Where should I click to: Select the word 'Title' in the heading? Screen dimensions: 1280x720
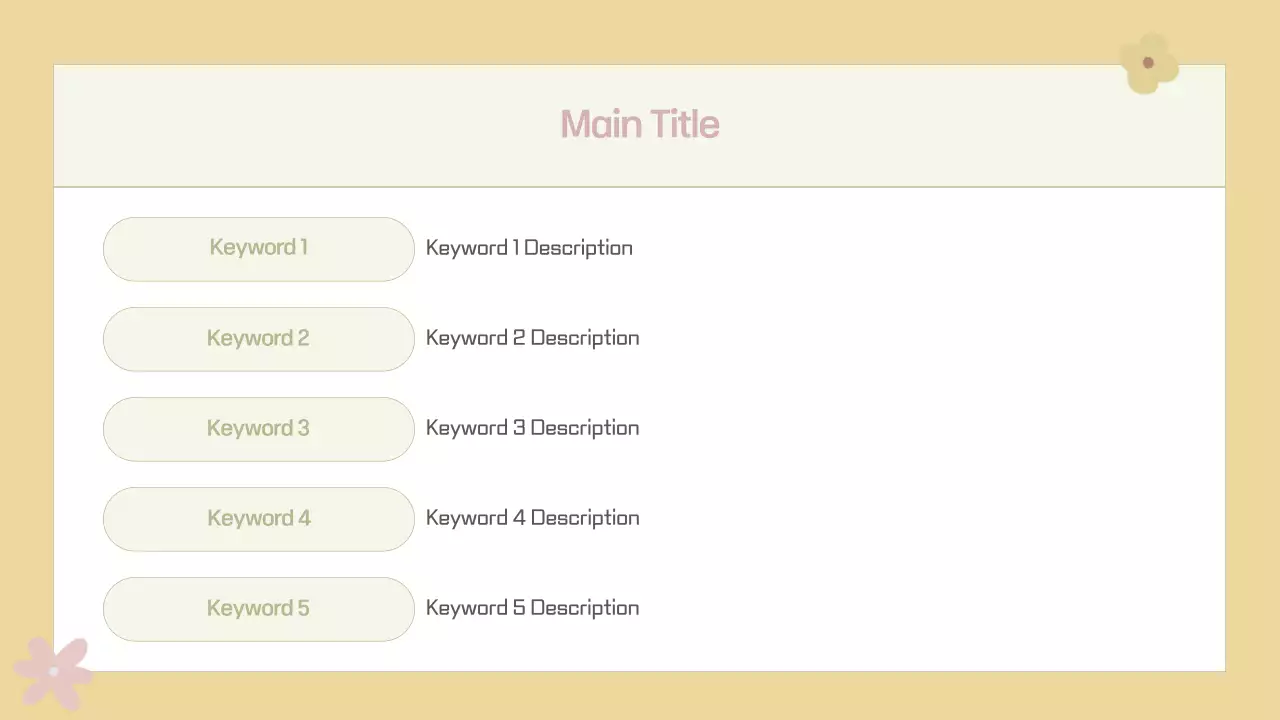[685, 125]
